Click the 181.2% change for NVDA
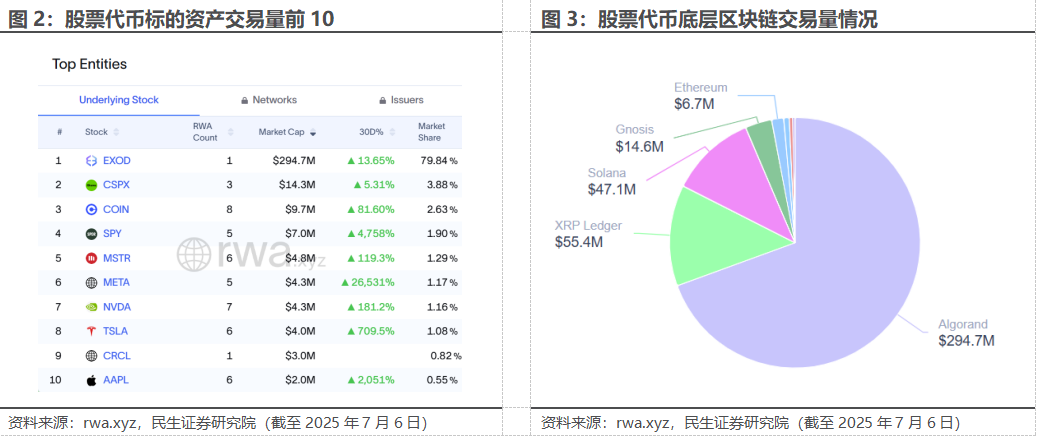 371,307
